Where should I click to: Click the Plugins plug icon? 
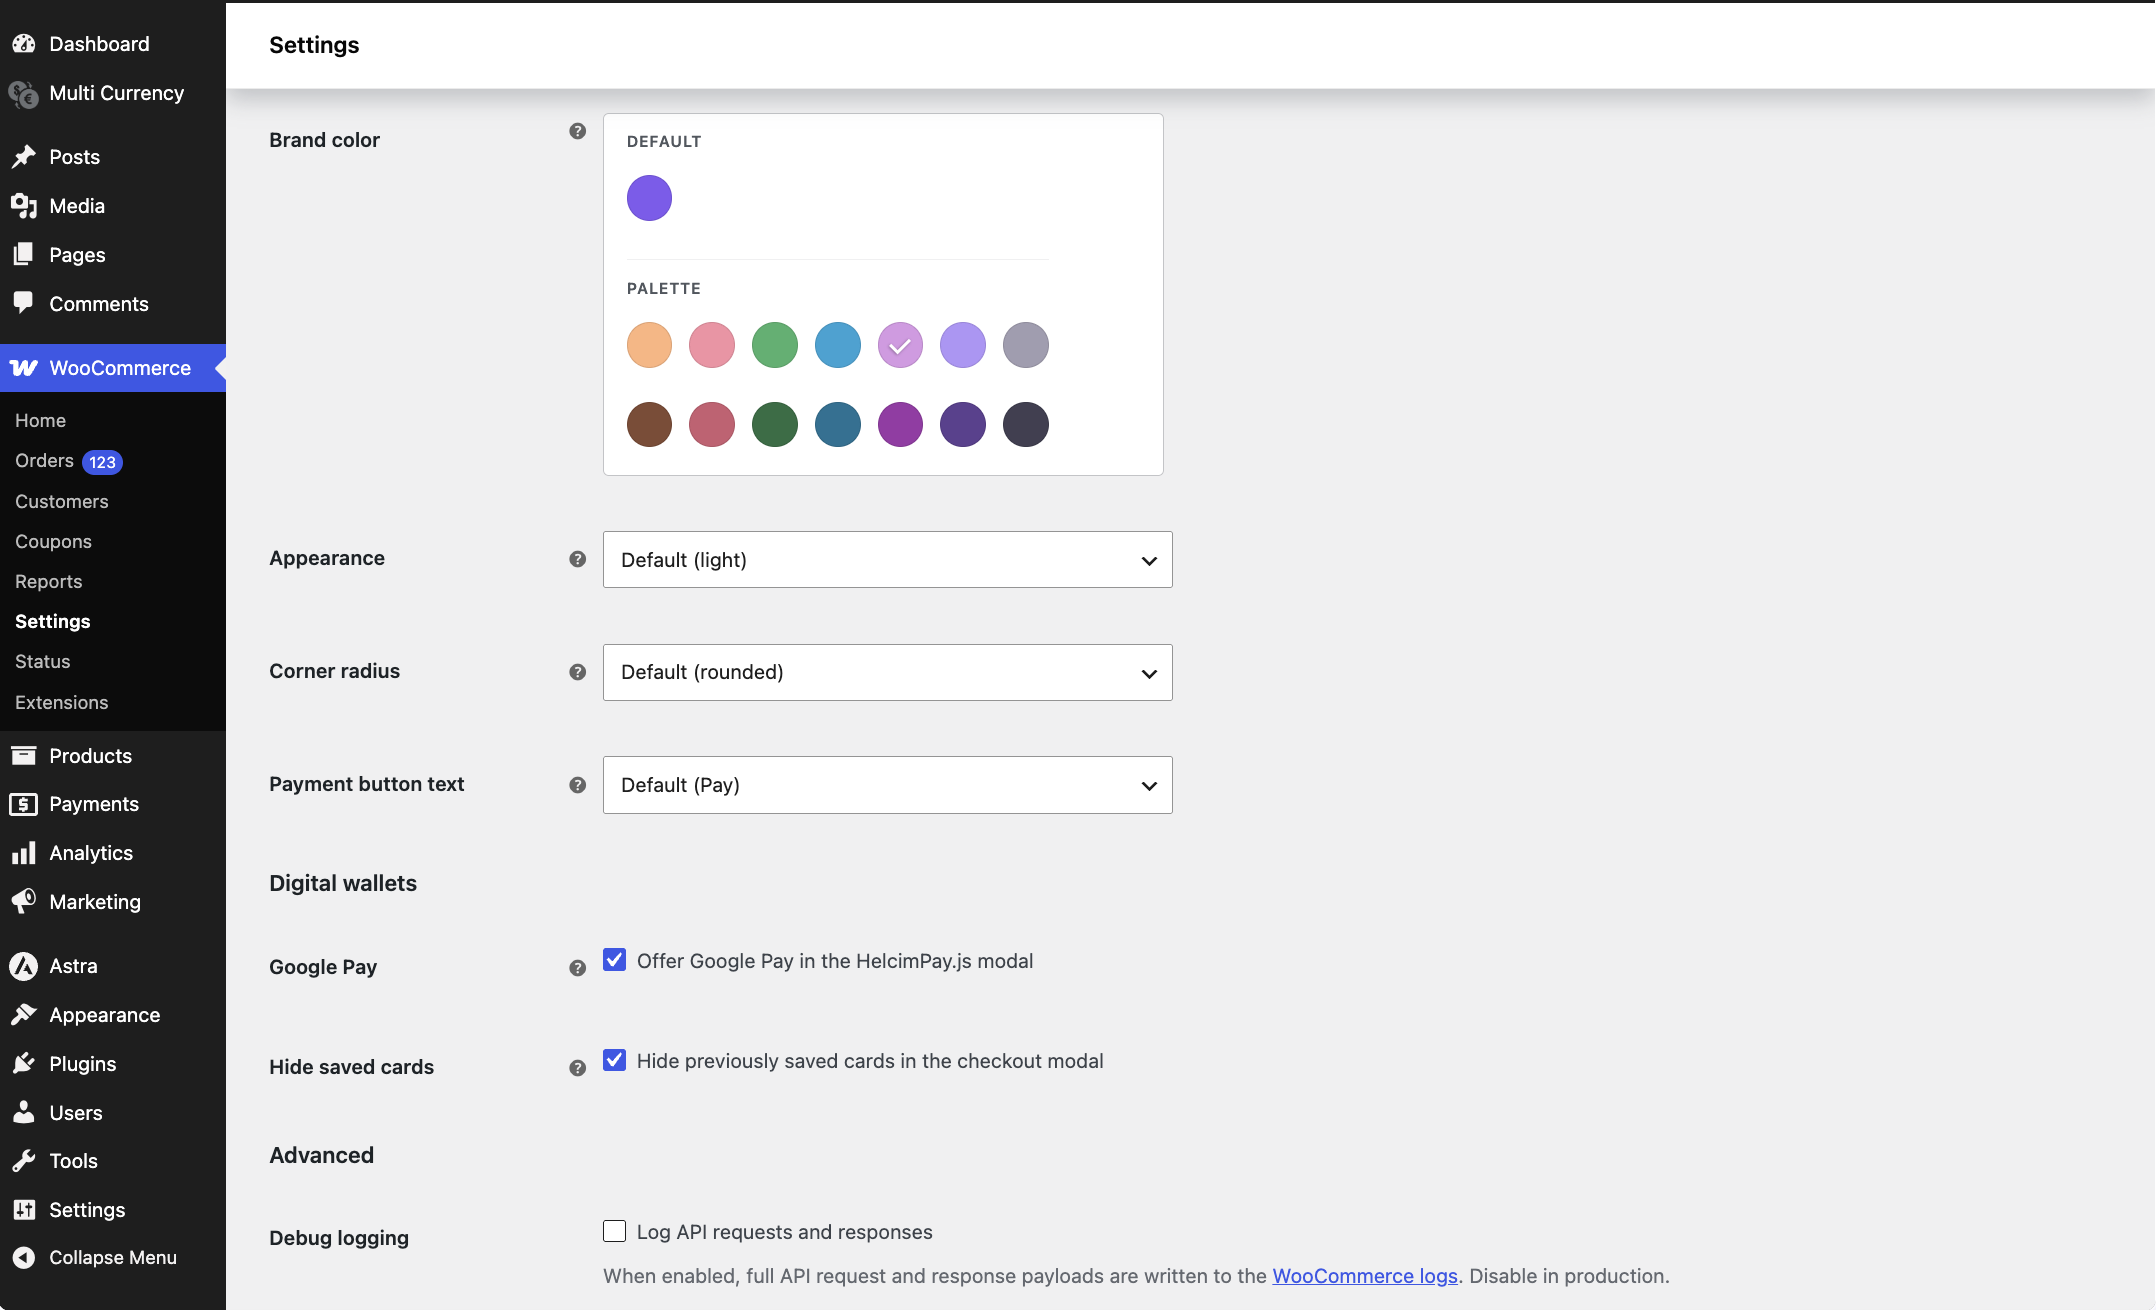[23, 1064]
